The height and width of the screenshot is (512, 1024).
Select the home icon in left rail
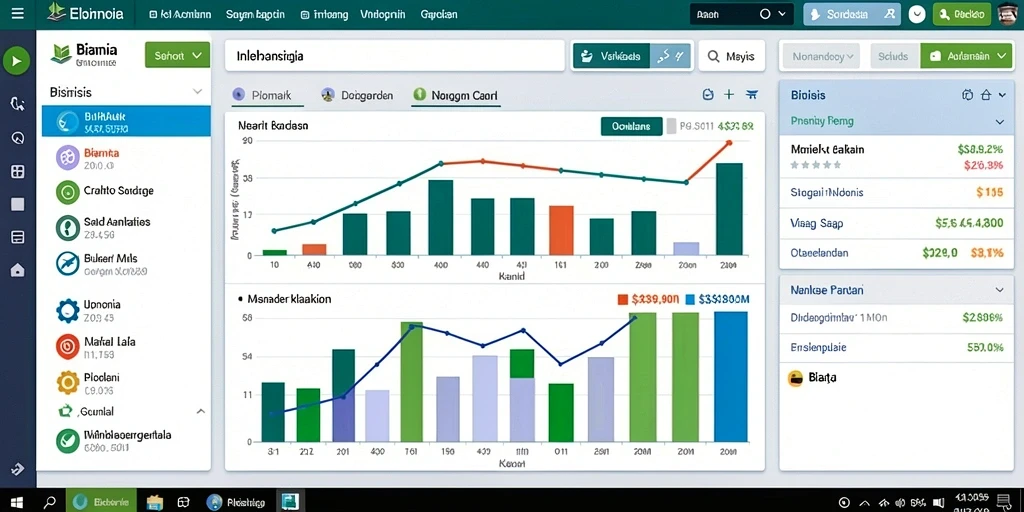coord(18,270)
